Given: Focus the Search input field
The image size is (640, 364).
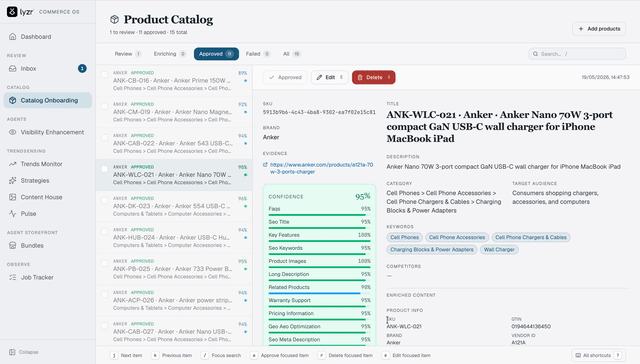Looking at the screenshot, I should click(x=577, y=54).
